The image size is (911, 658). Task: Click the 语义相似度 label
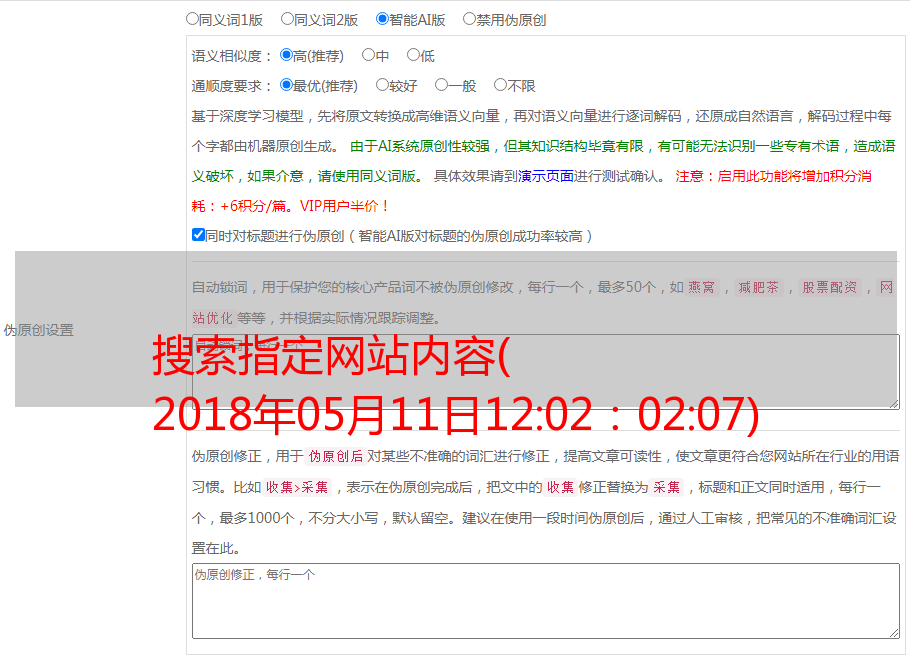(x=231, y=56)
